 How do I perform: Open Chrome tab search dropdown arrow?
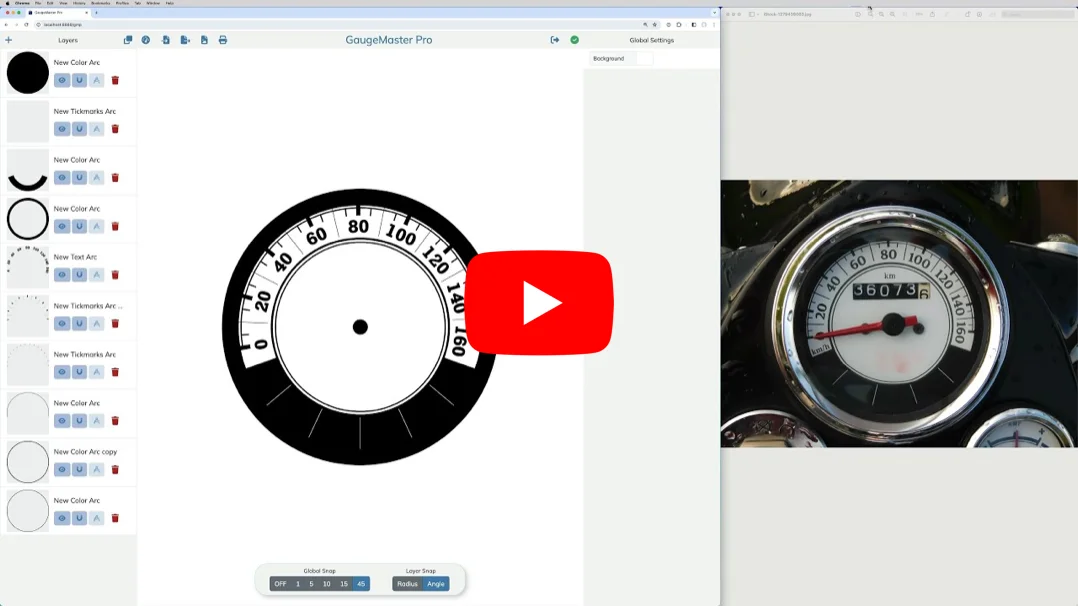click(714, 12)
